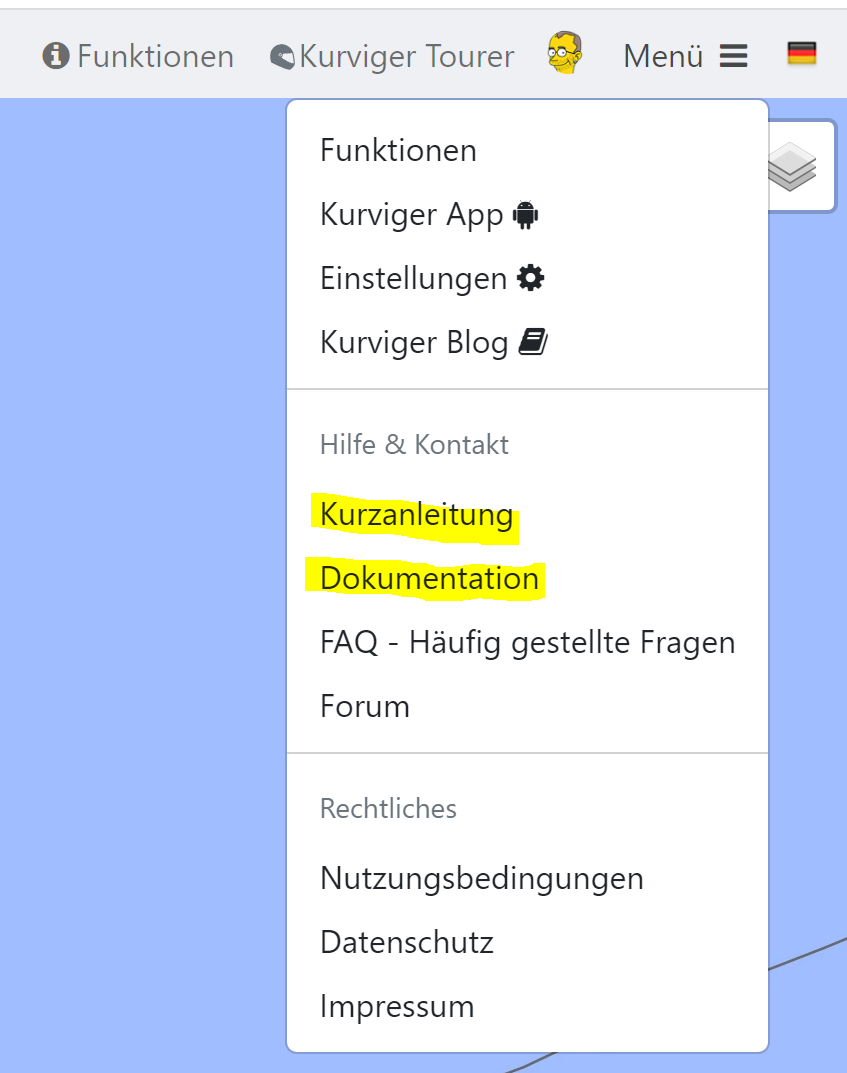Click Funktionen text in the top navbar
Viewport: 847px width, 1073px height.
pos(155,57)
